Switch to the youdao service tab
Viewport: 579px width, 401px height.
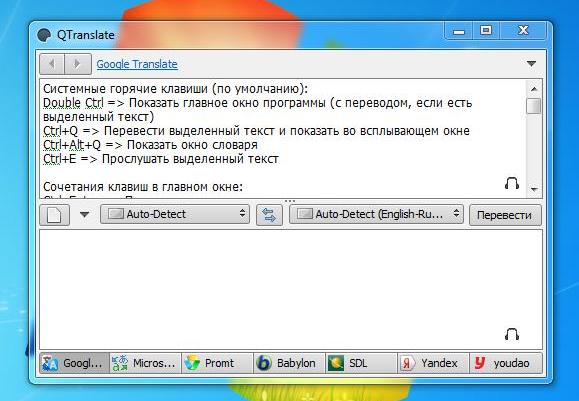(506, 363)
